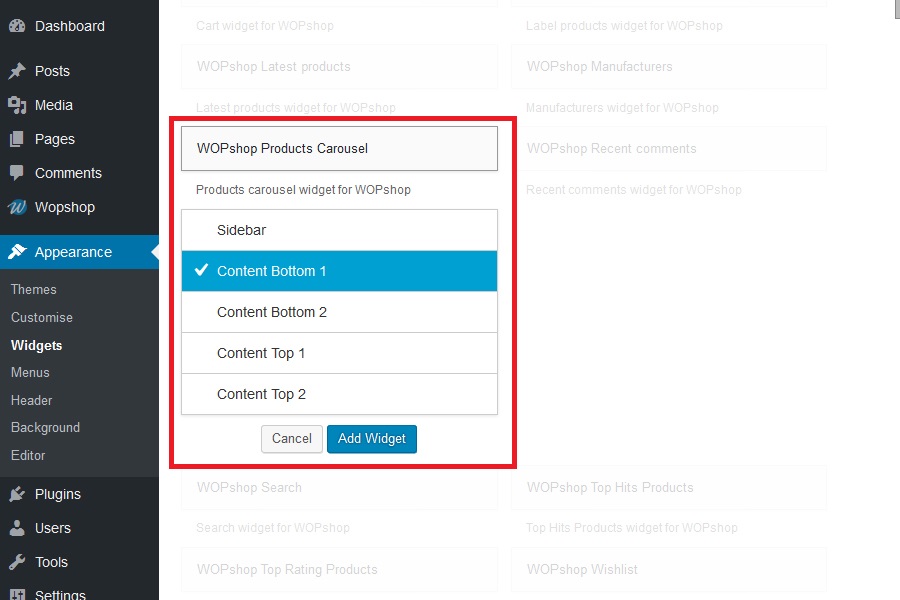The width and height of the screenshot is (900, 600).
Task: Select the Content Top 2 option
Action: click(x=339, y=394)
